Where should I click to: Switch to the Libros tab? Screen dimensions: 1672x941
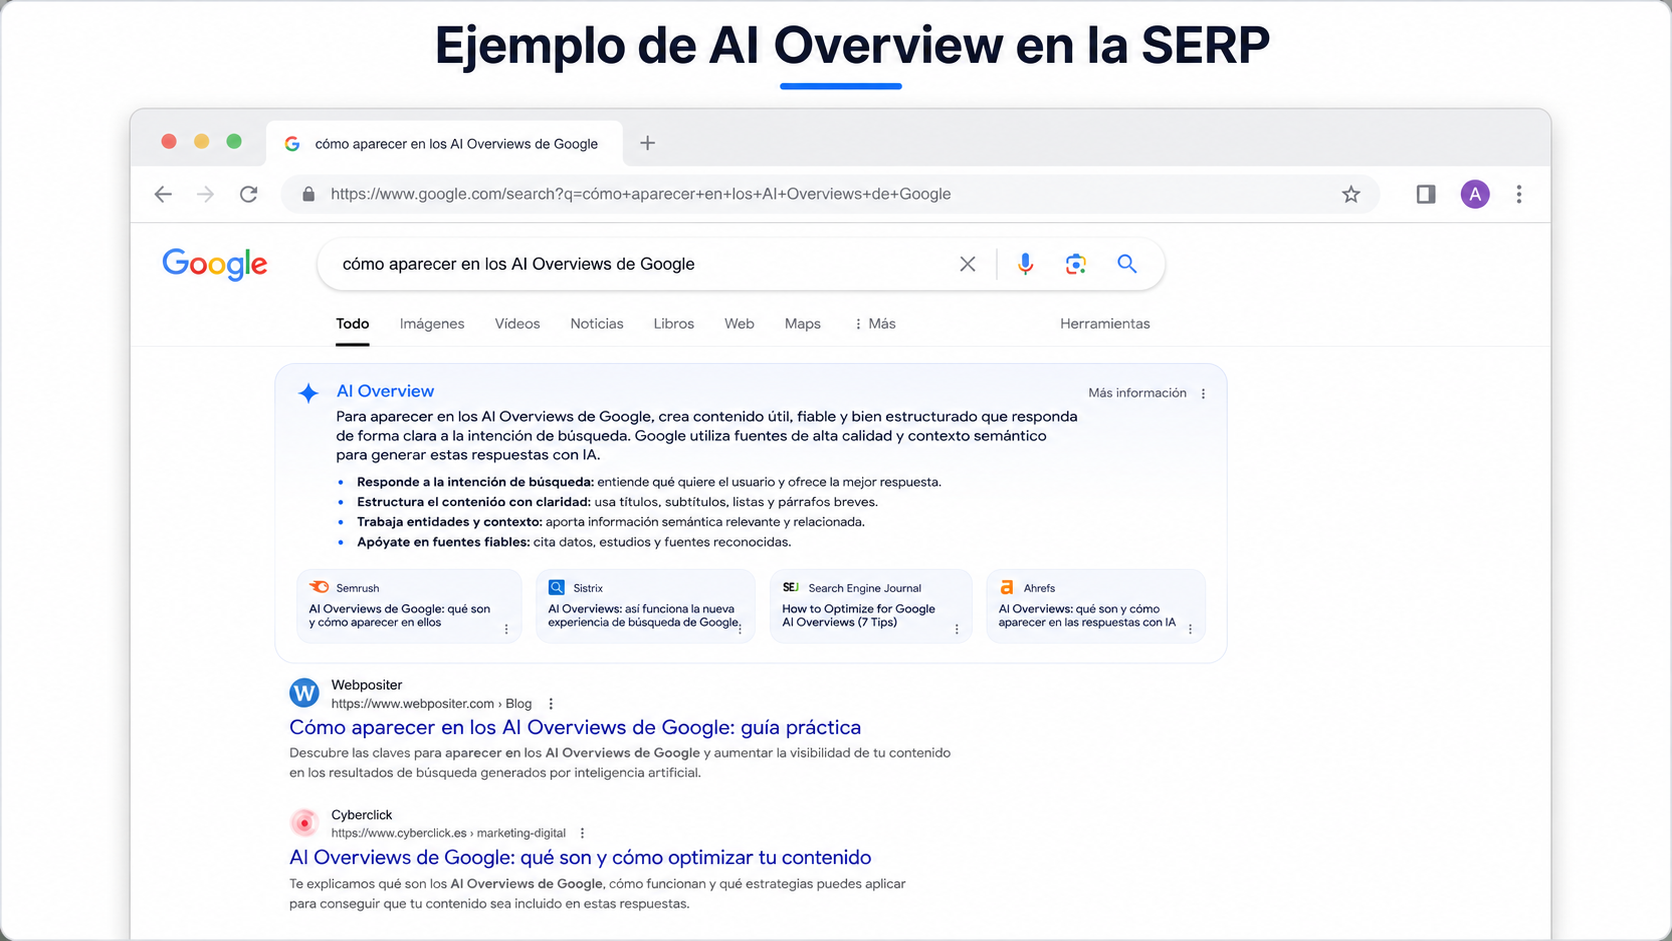tap(674, 324)
